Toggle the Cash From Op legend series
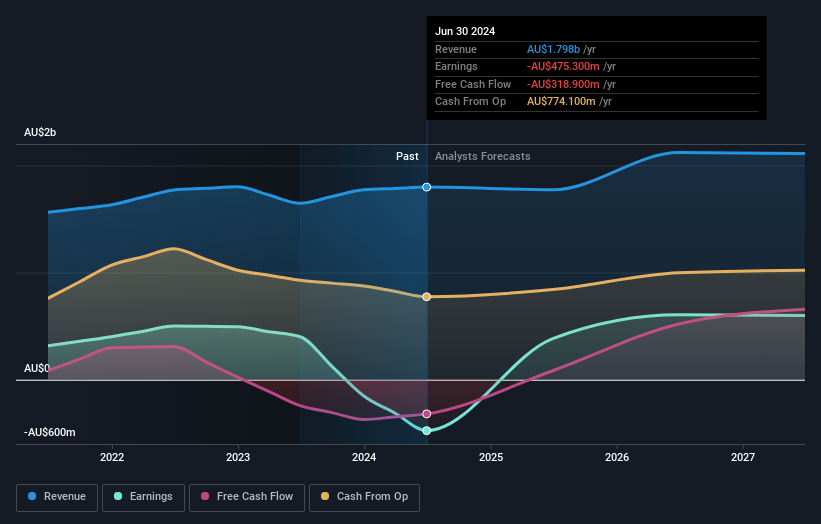 pyautogui.click(x=364, y=497)
